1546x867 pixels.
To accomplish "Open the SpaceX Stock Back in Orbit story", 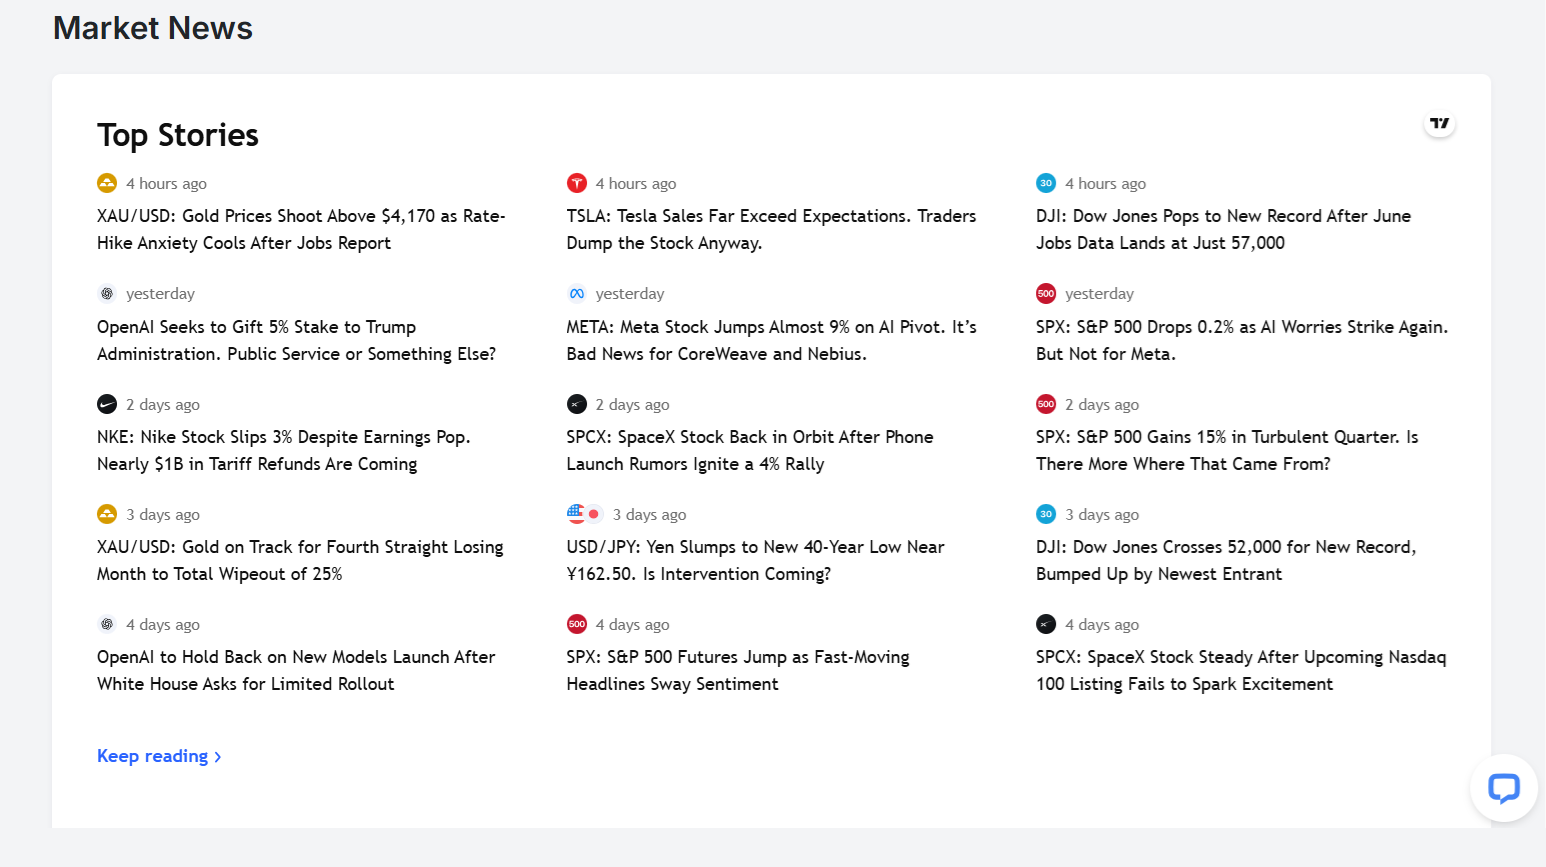I will tap(750, 450).
